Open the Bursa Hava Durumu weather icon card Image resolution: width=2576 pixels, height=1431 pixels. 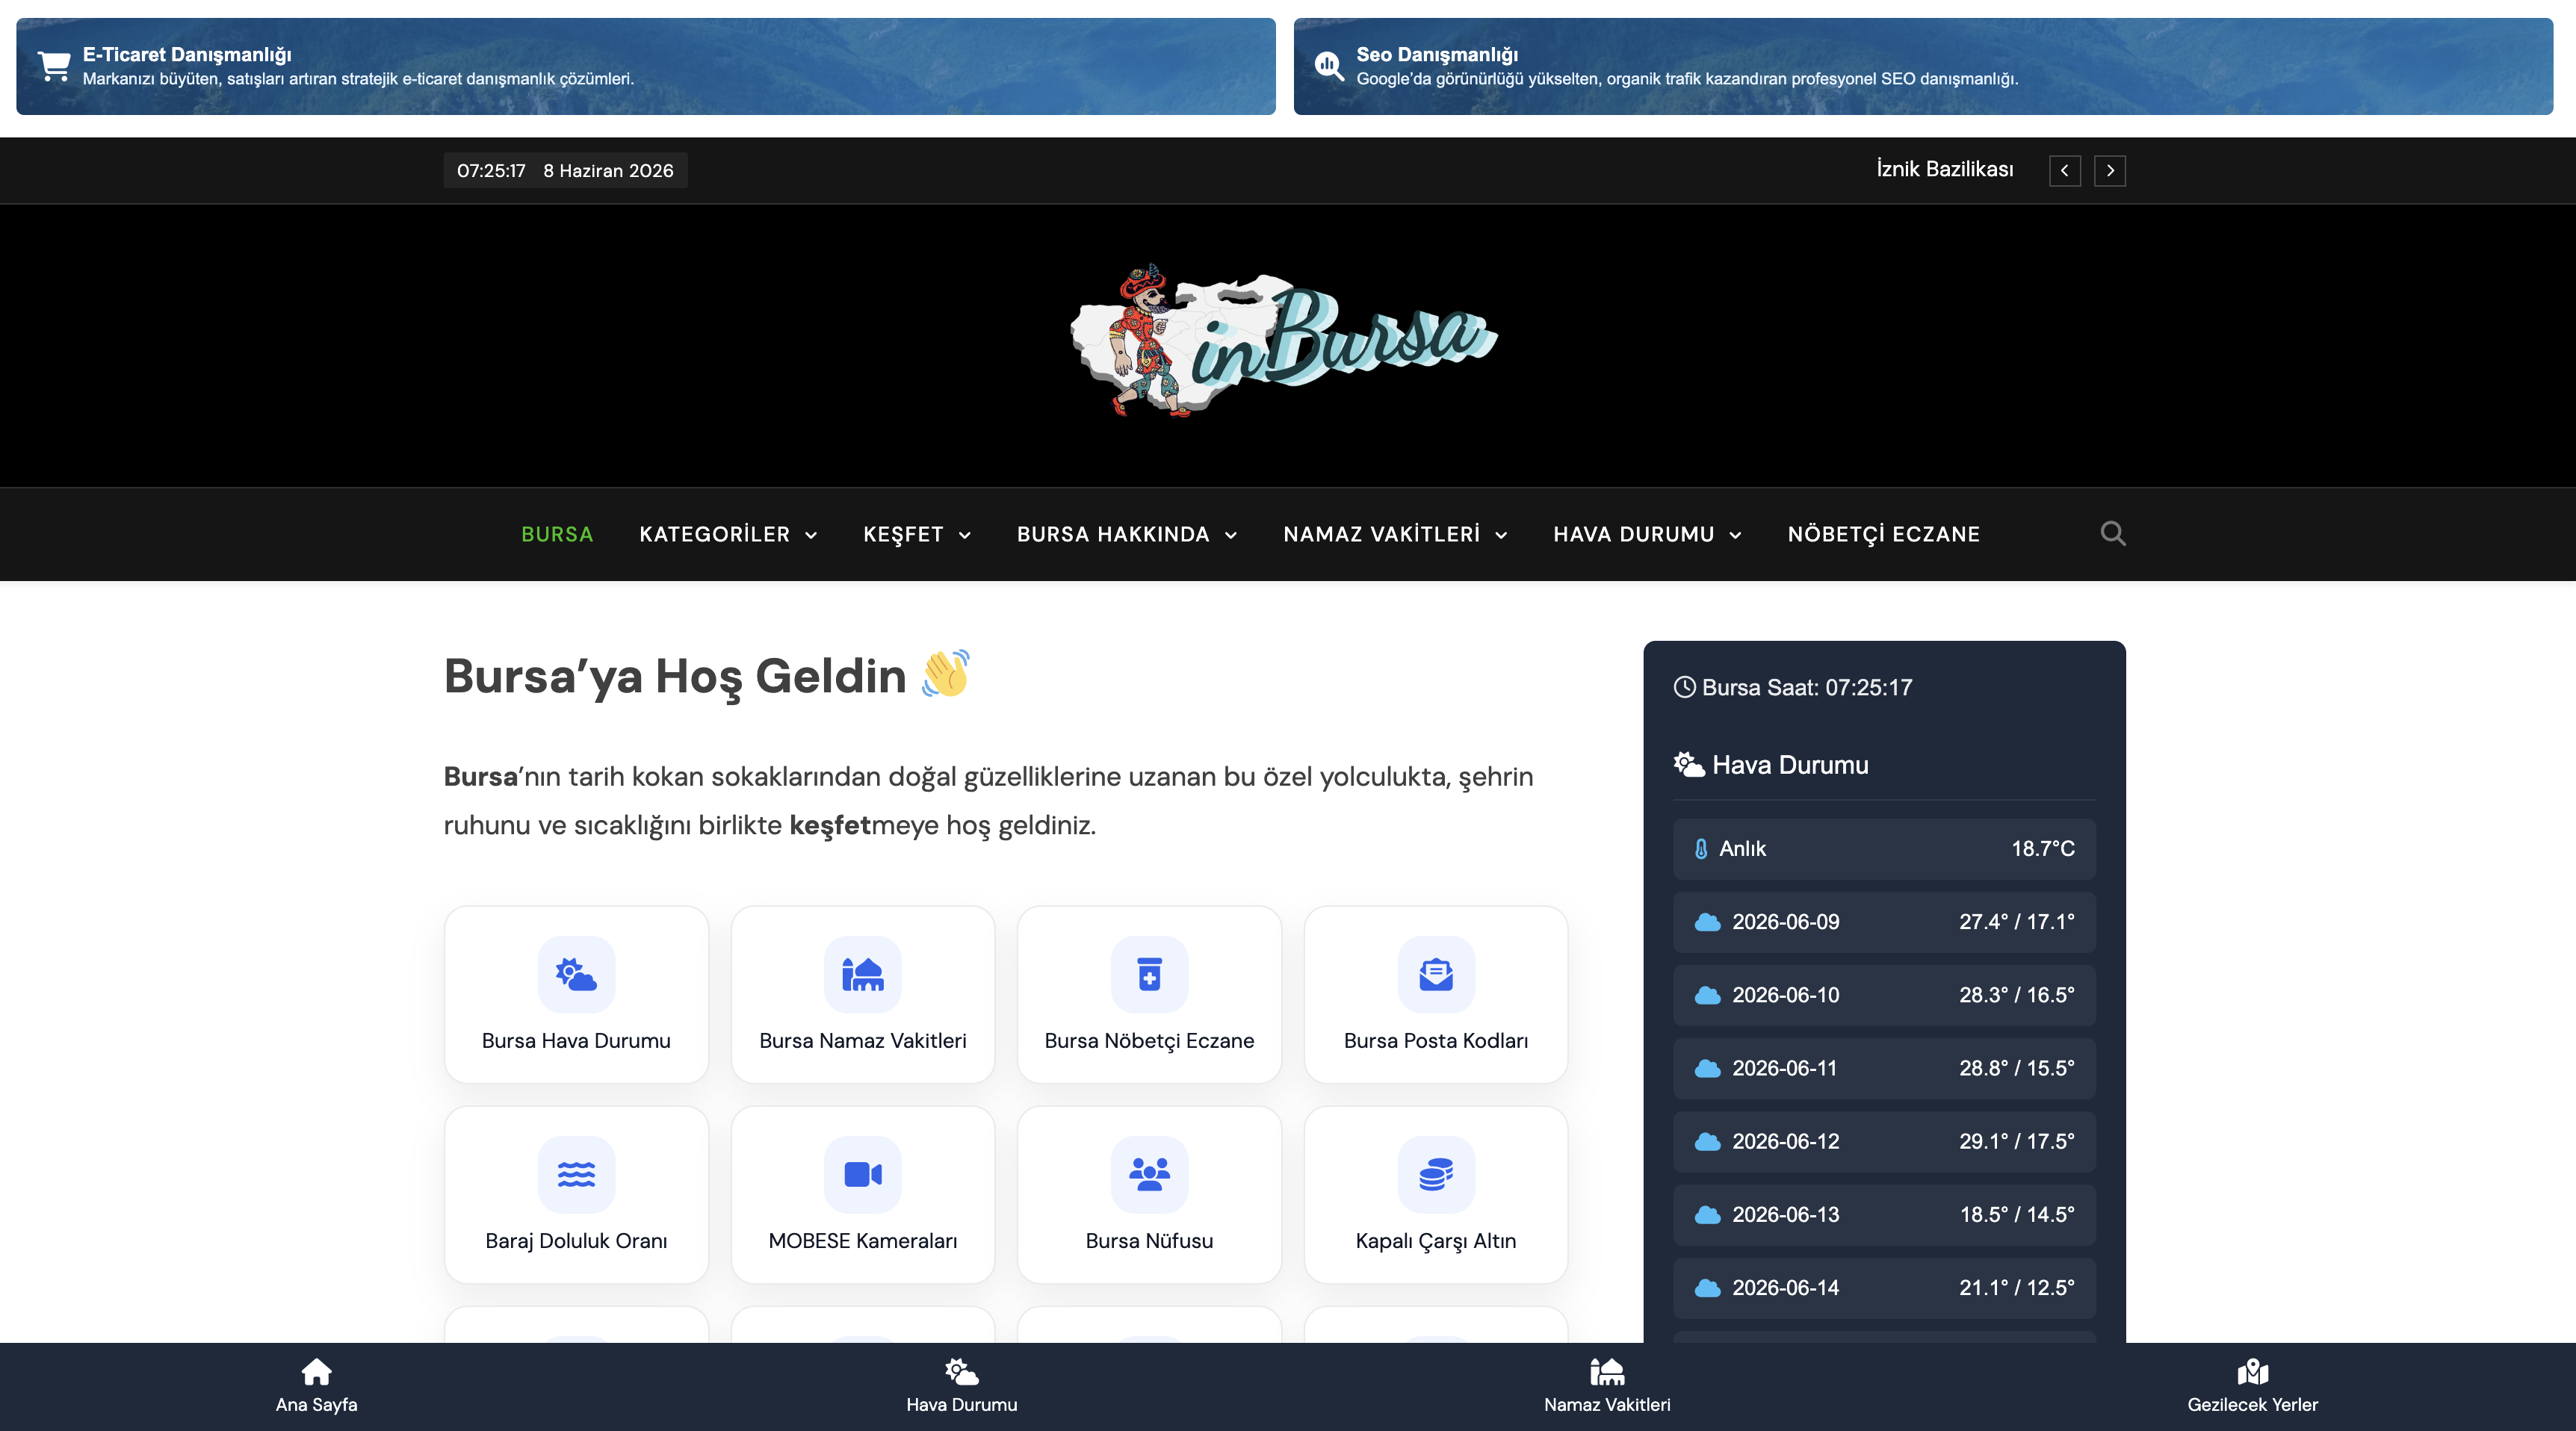coord(576,994)
